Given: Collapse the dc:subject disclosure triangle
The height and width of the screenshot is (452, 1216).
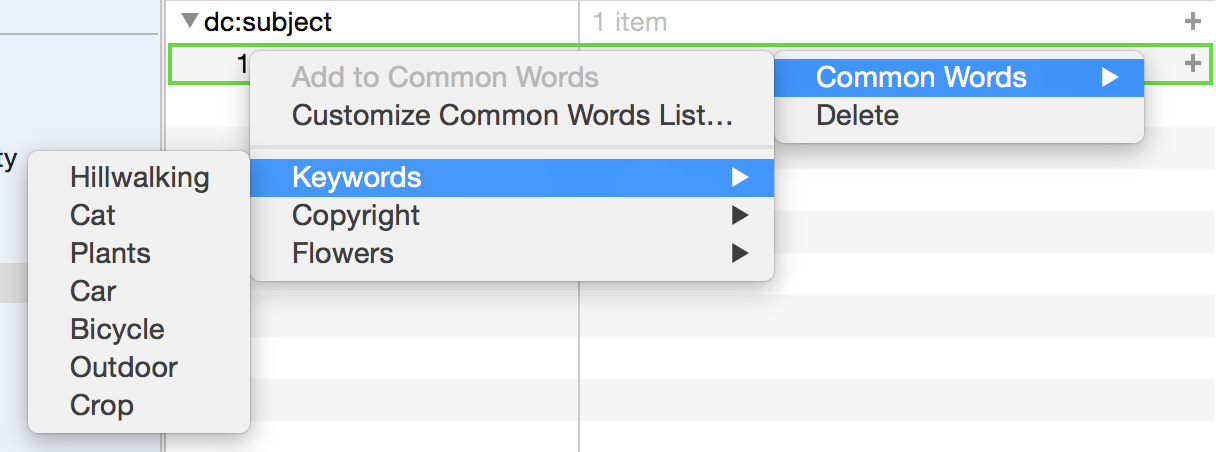Looking at the screenshot, I should tap(190, 21).
